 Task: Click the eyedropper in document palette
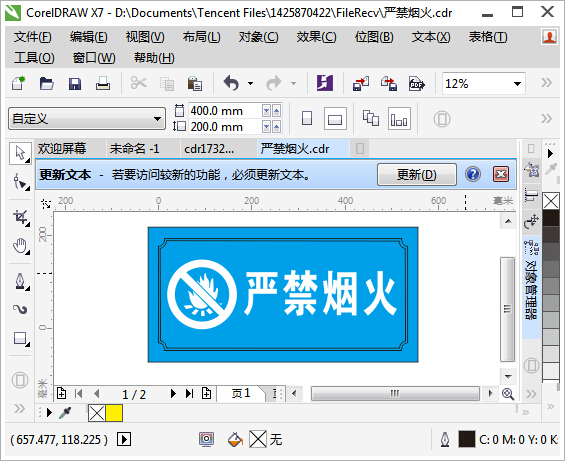[65, 413]
